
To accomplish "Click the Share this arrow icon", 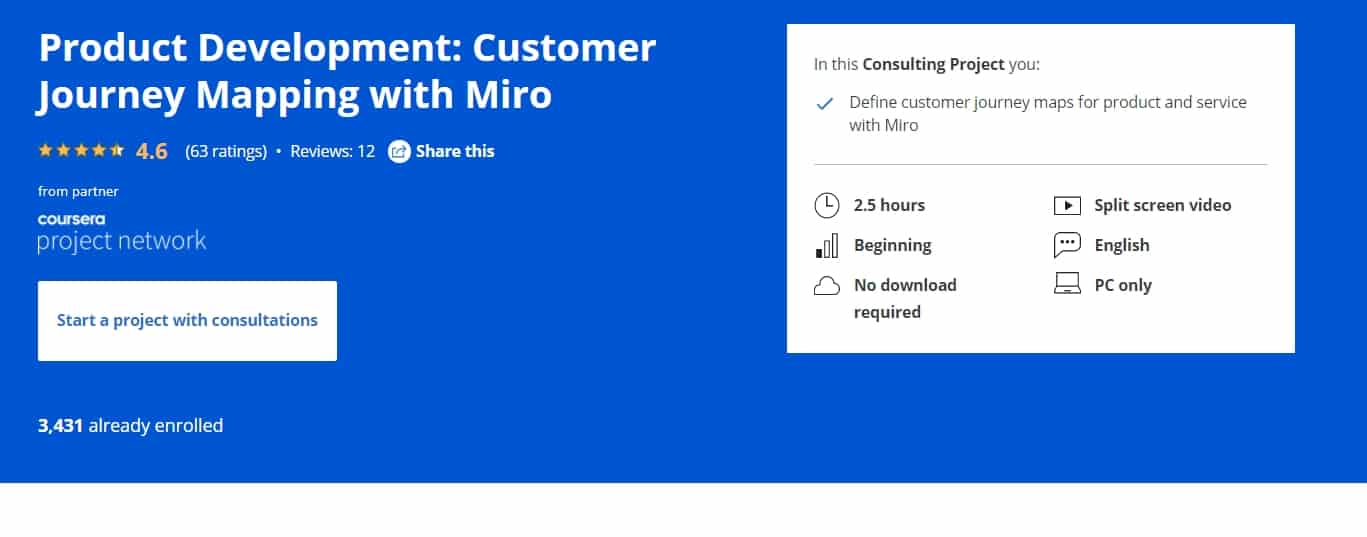I will point(399,152).
